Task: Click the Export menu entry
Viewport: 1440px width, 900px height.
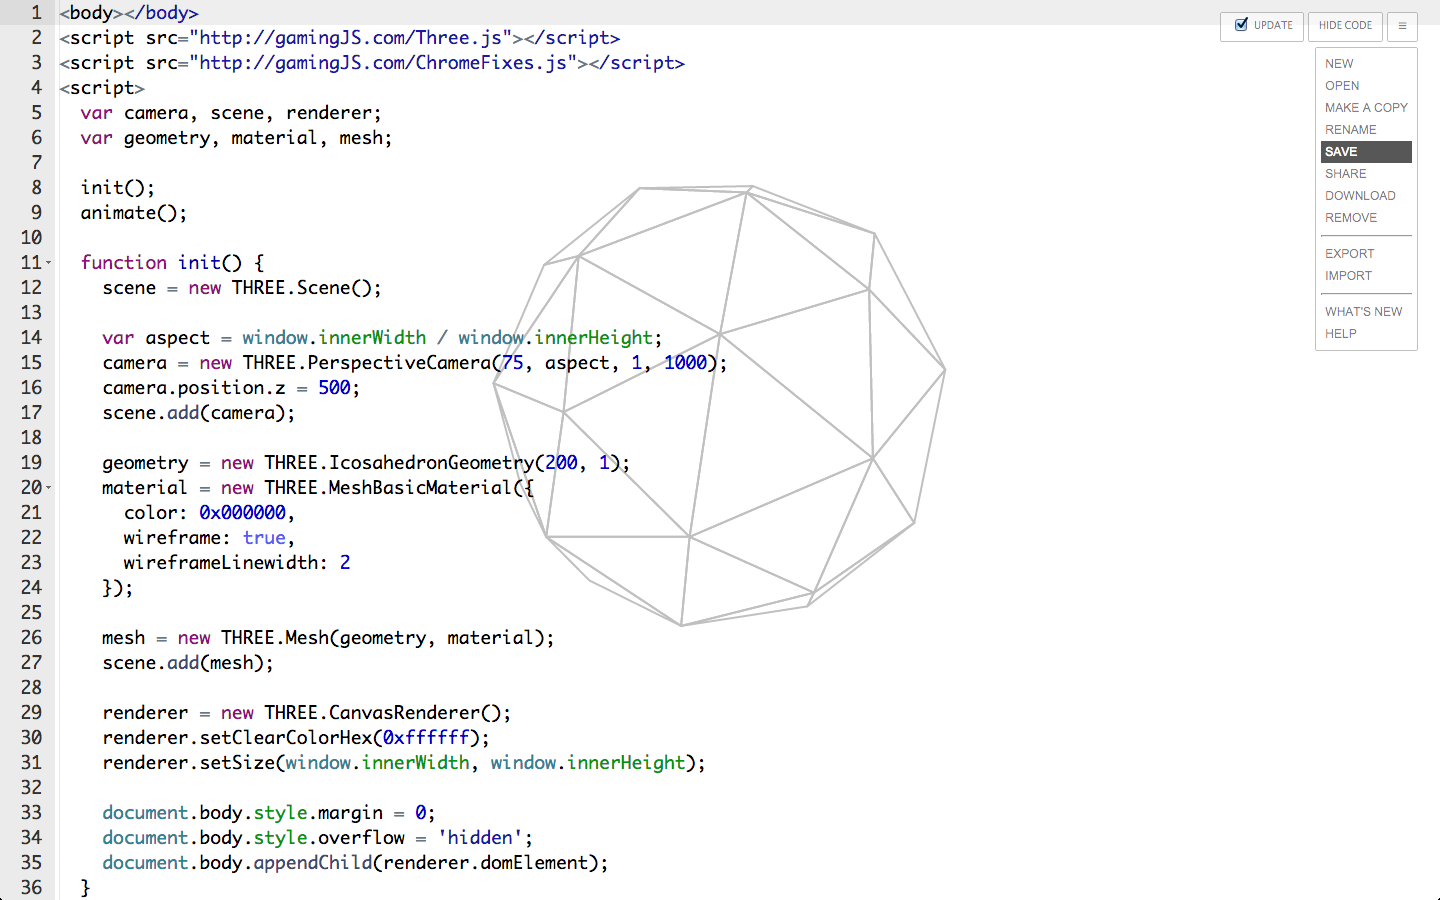Action: [1350, 254]
